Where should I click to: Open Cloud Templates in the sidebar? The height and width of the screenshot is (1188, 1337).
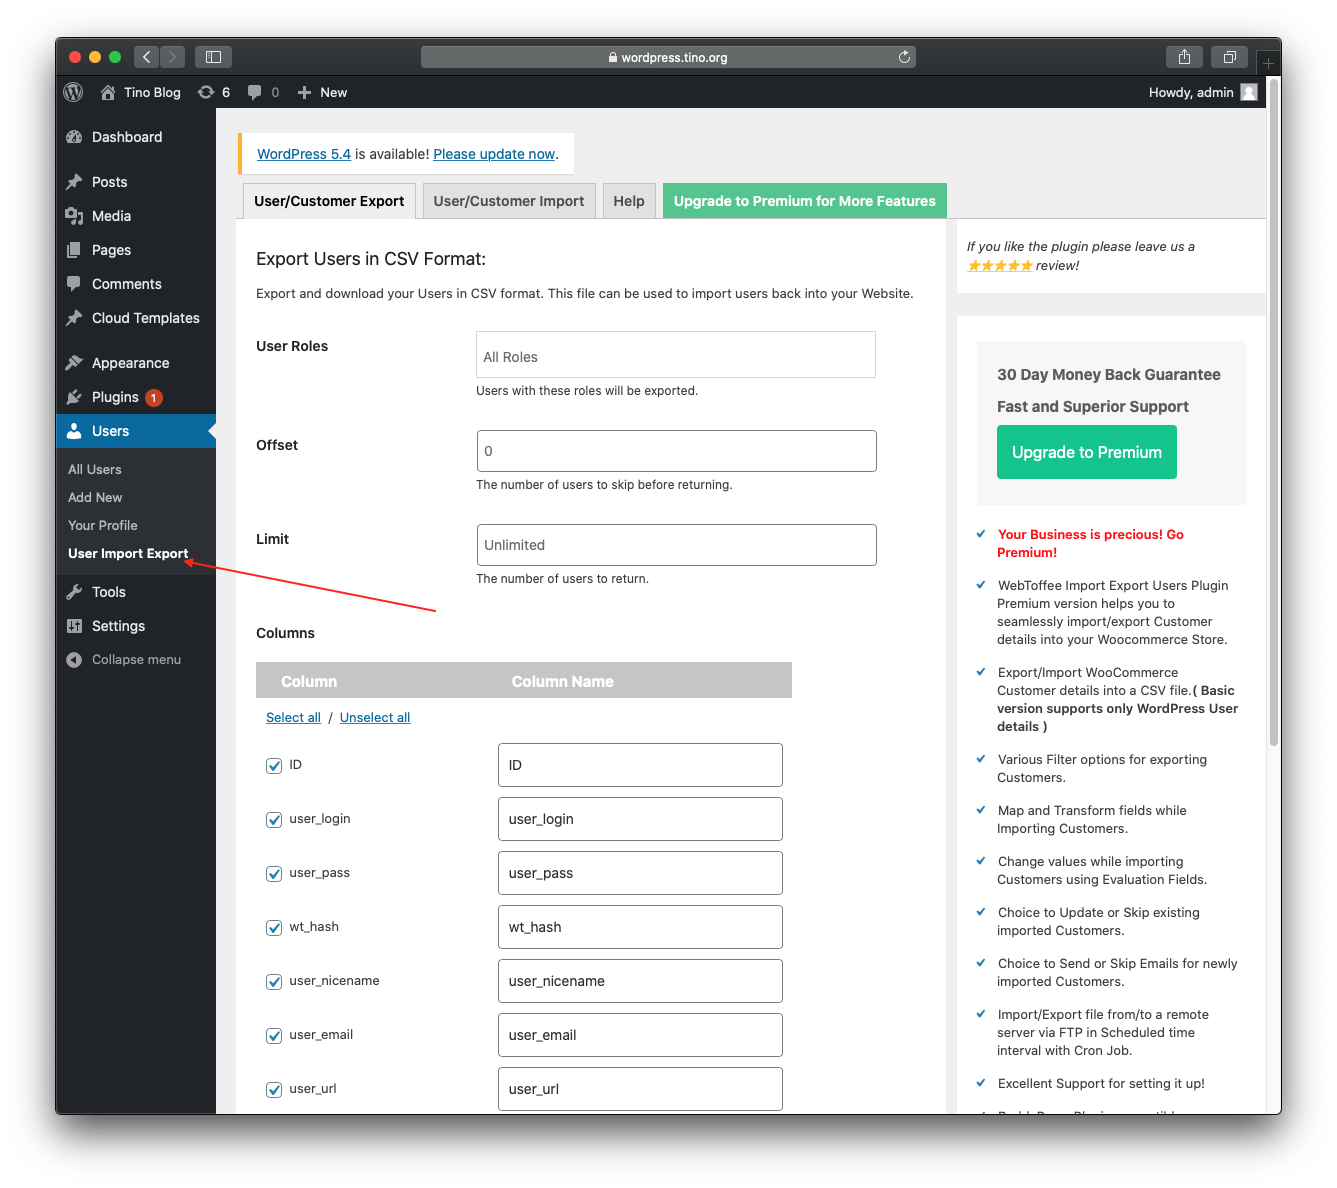[144, 318]
